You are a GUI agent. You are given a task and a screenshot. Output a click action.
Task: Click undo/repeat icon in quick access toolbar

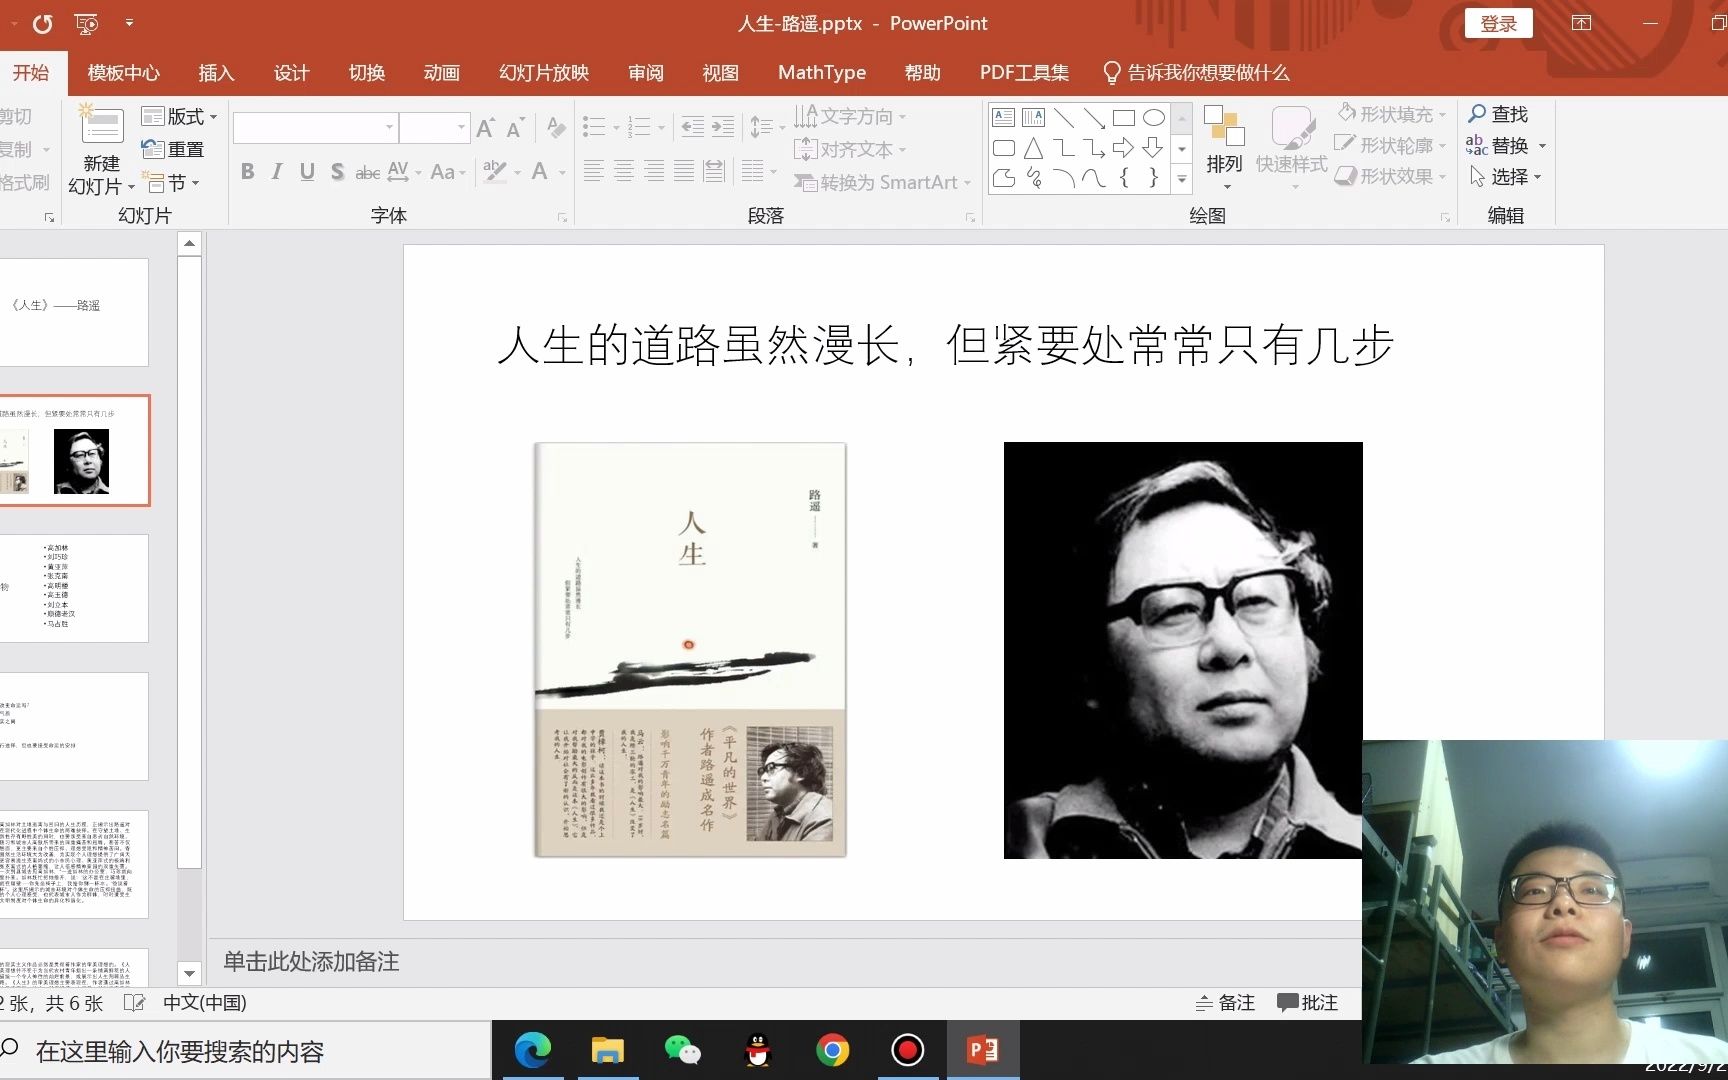[x=42, y=23]
